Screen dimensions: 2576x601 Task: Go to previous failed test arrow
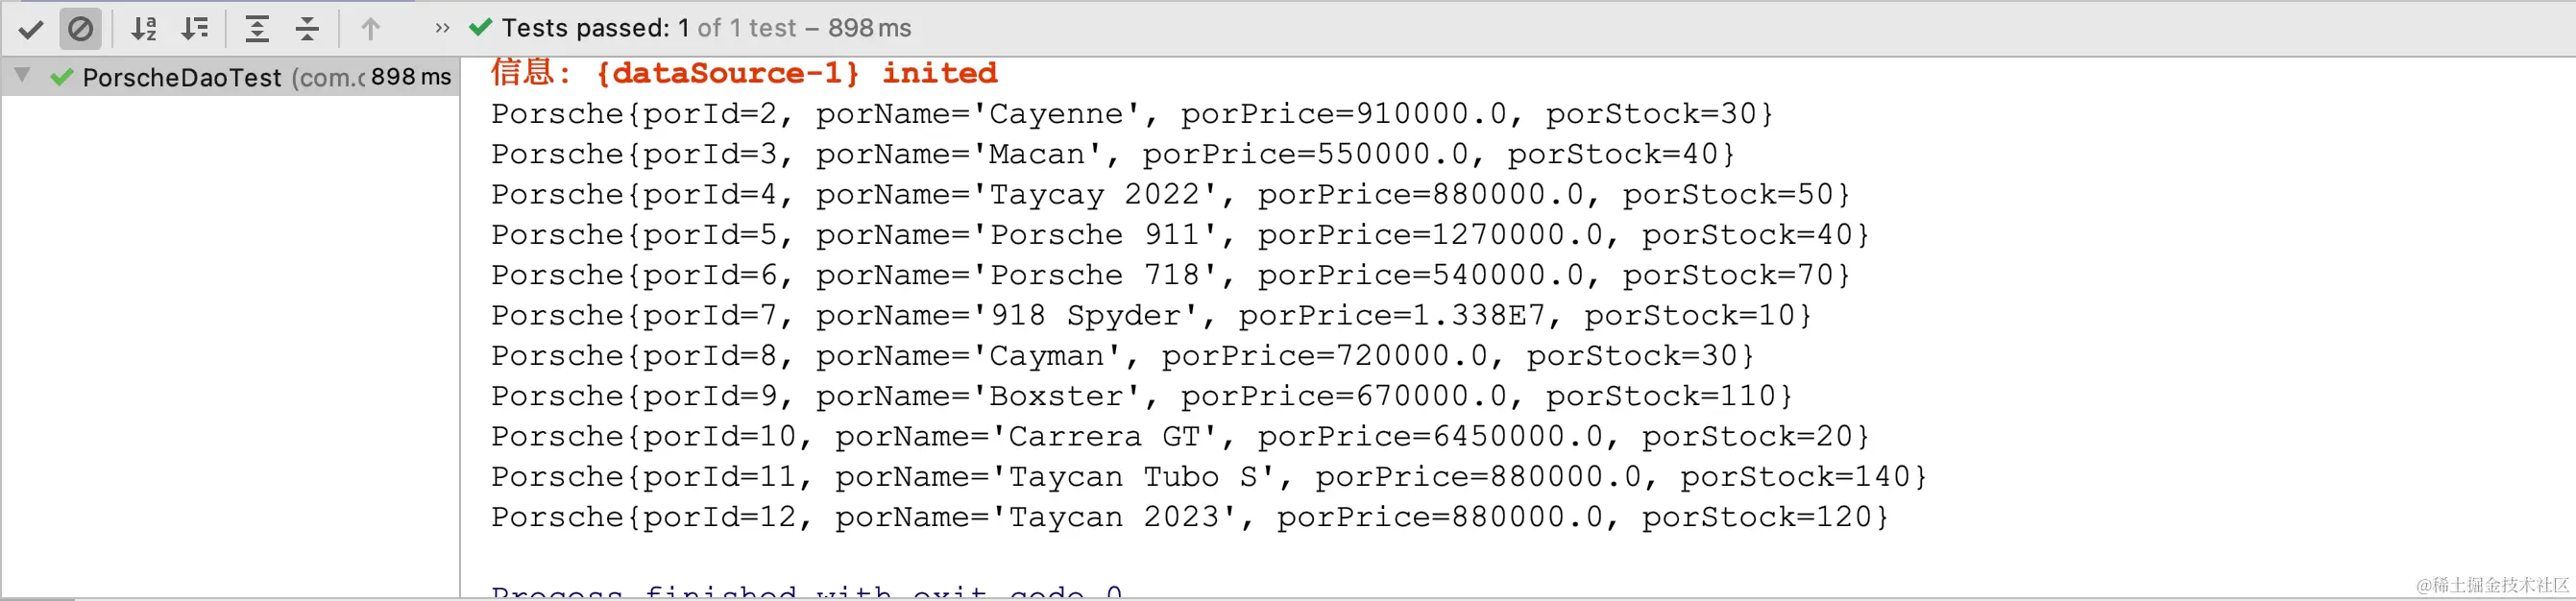(x=370, y=29)
